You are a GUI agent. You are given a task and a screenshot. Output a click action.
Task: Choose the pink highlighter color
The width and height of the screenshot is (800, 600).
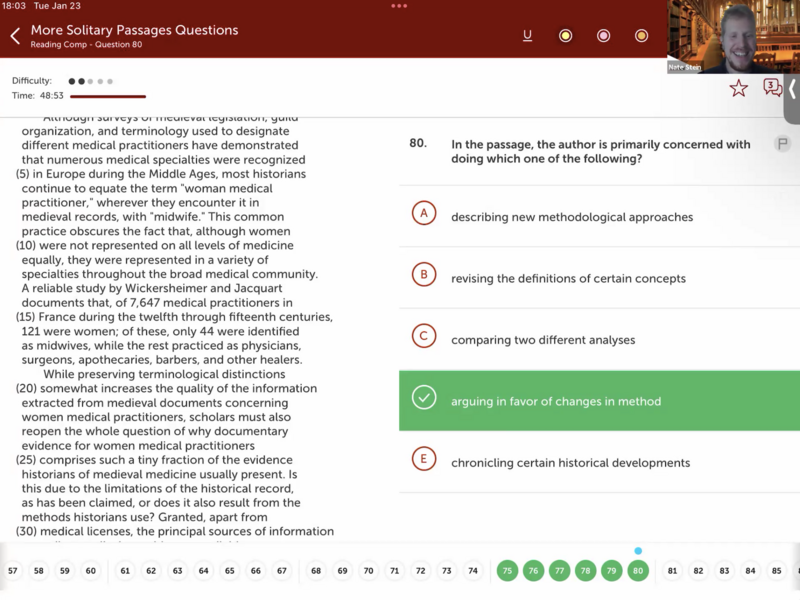tap(603, 36)
